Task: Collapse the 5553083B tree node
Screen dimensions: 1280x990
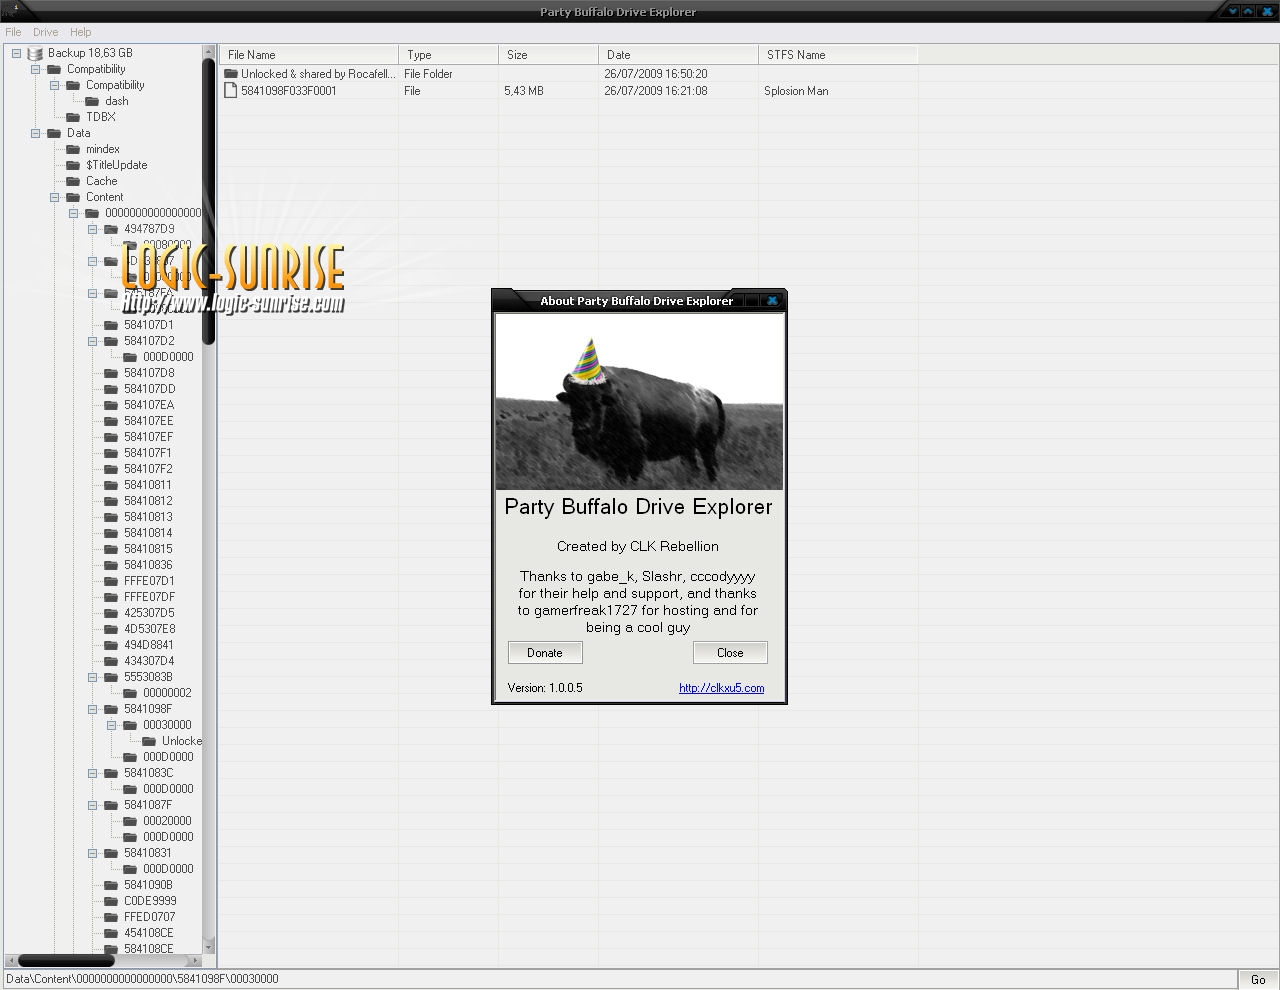Action: pyautogui.click(x=93, y=677)
